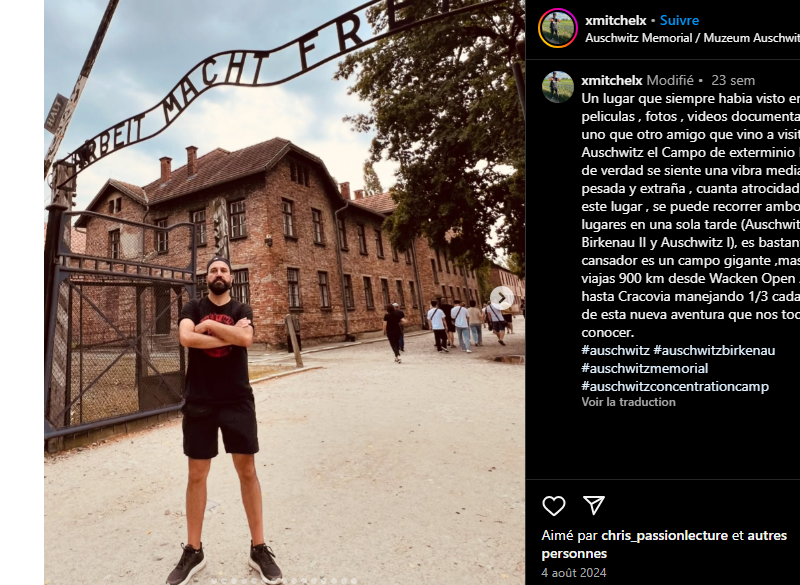Open chris_passionlecture profile
This screenshot has height=585, width=800.
pos(664,536)
